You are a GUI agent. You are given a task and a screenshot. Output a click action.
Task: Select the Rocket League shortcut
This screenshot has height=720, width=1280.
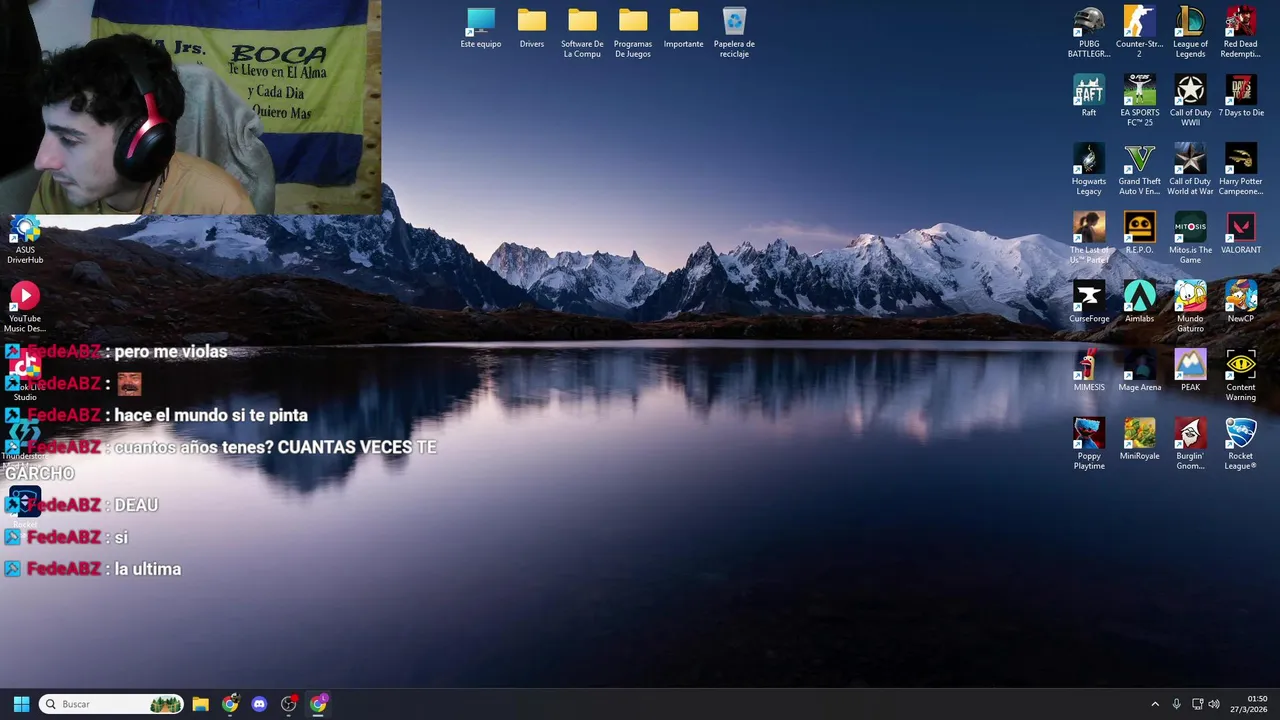(1241, 444)
